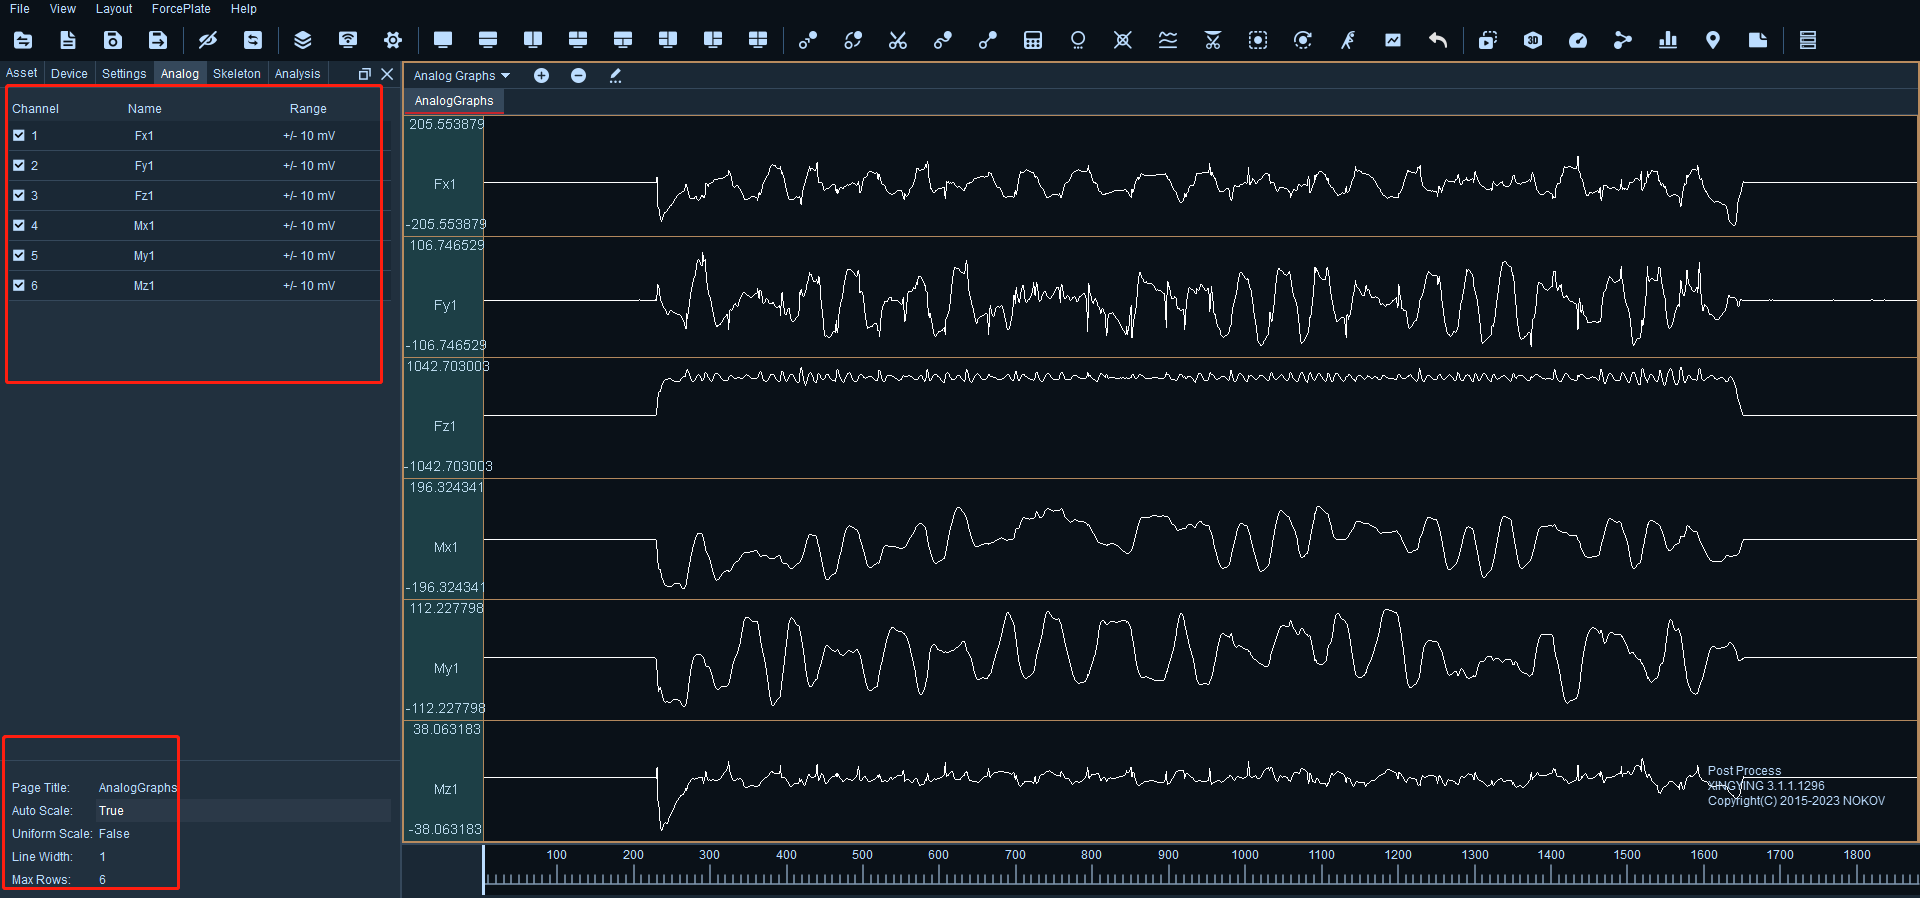Open the View menu
This screenshot has height=898, width=1920.
[63, 9]
